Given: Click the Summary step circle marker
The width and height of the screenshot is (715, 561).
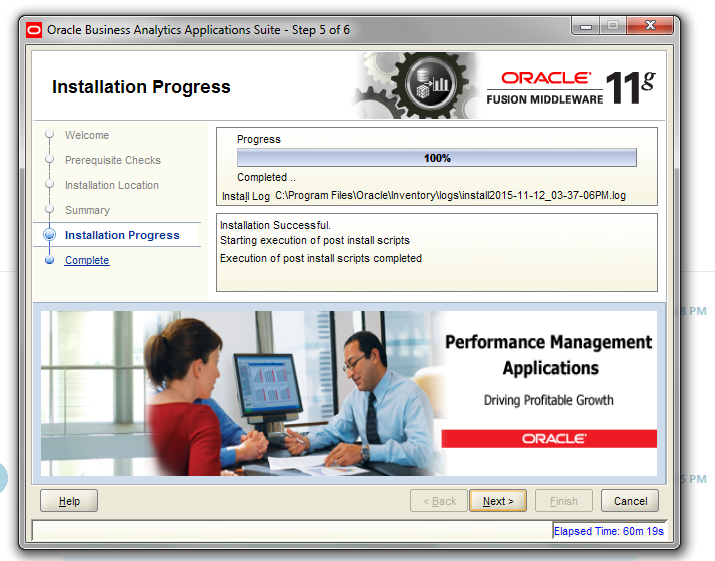Looking at the screenshot, I should (49, 209).
